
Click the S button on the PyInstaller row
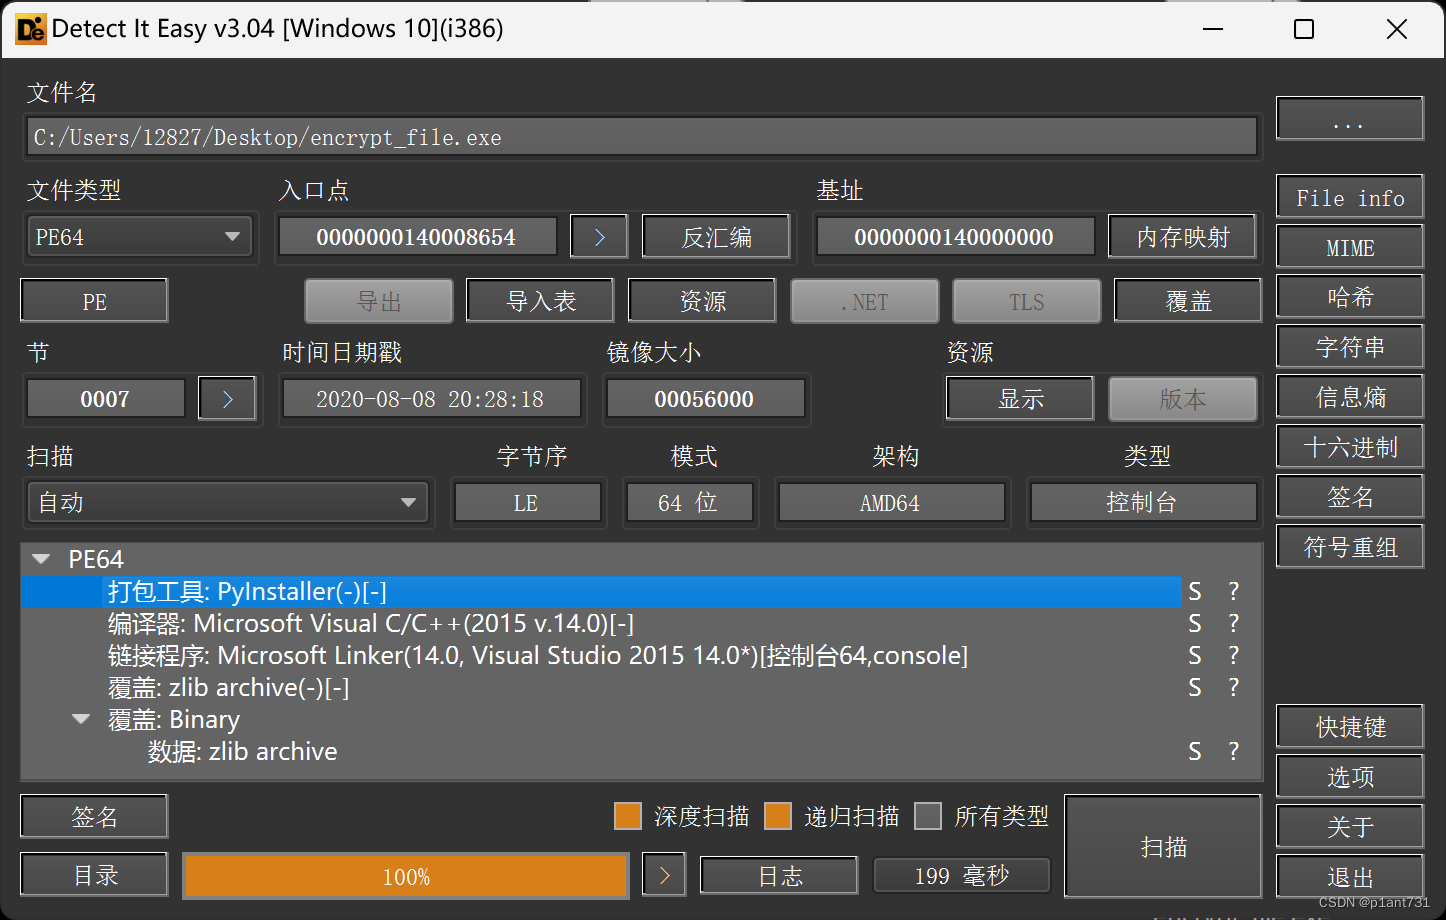pos(1194,592)
